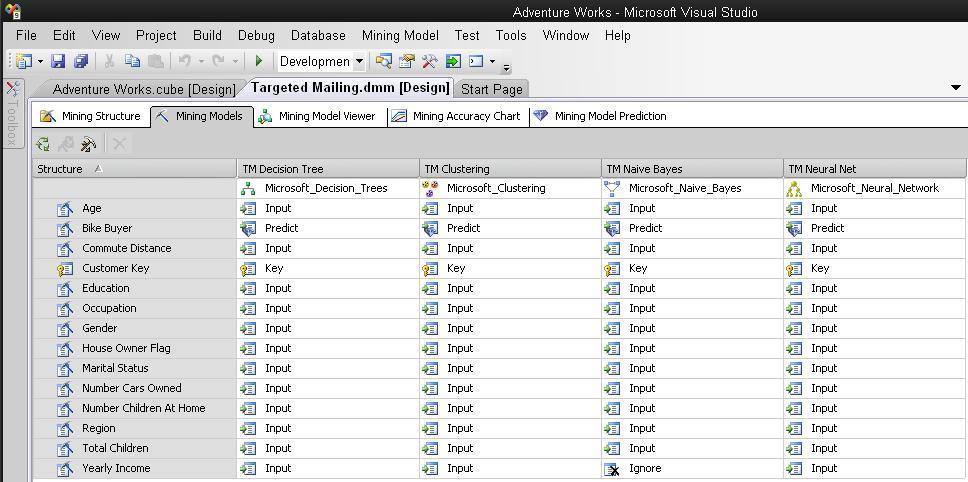
Task: Click the Age structure column icon
Action: point(65,209)
